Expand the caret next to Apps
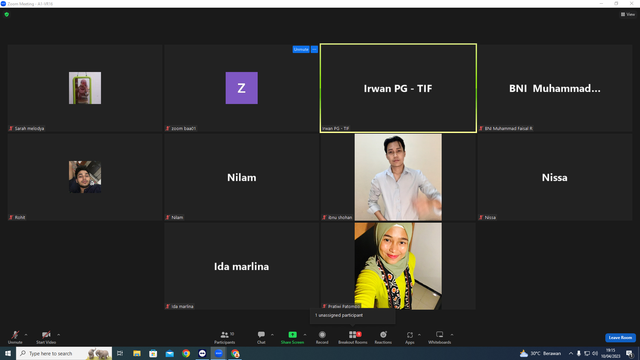The height and width of the screenshot is (360, 640). (x=419, y=335)
